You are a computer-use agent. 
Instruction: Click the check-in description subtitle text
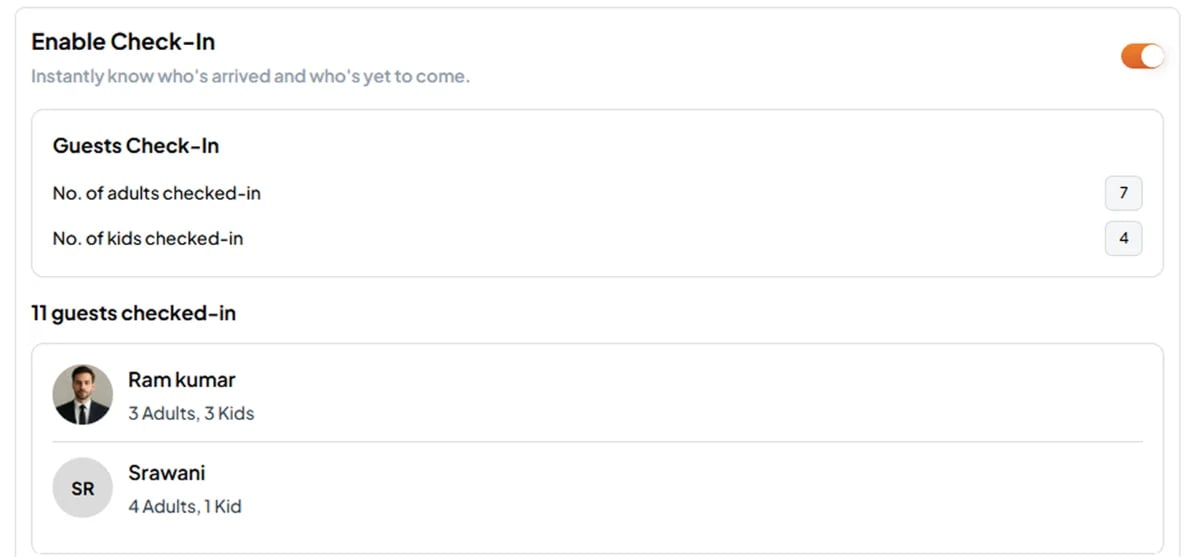click(x=250, y=76)
